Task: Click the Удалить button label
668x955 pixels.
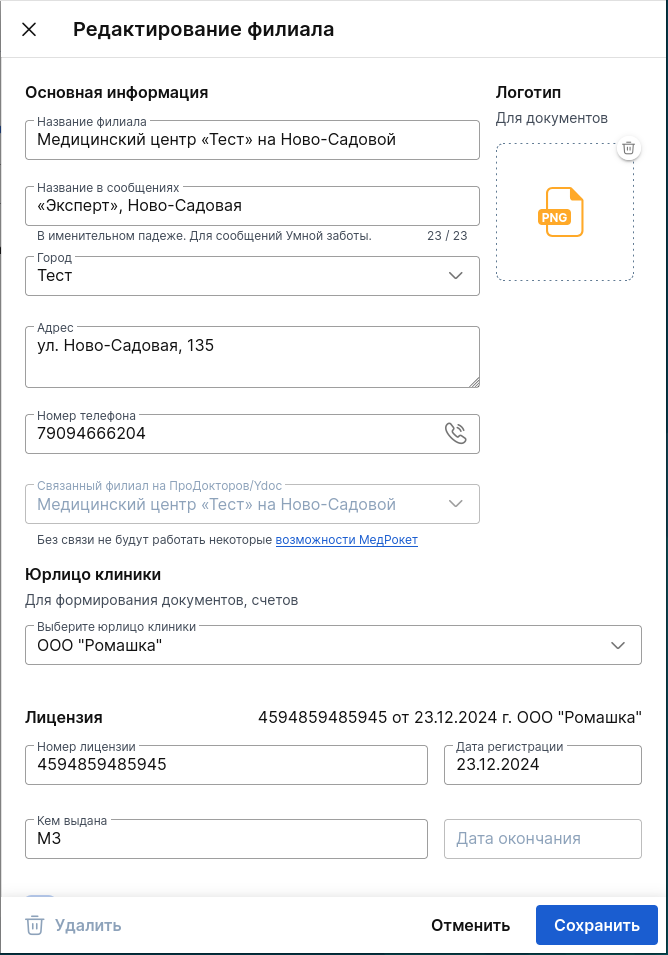Action: coord(88,925)
